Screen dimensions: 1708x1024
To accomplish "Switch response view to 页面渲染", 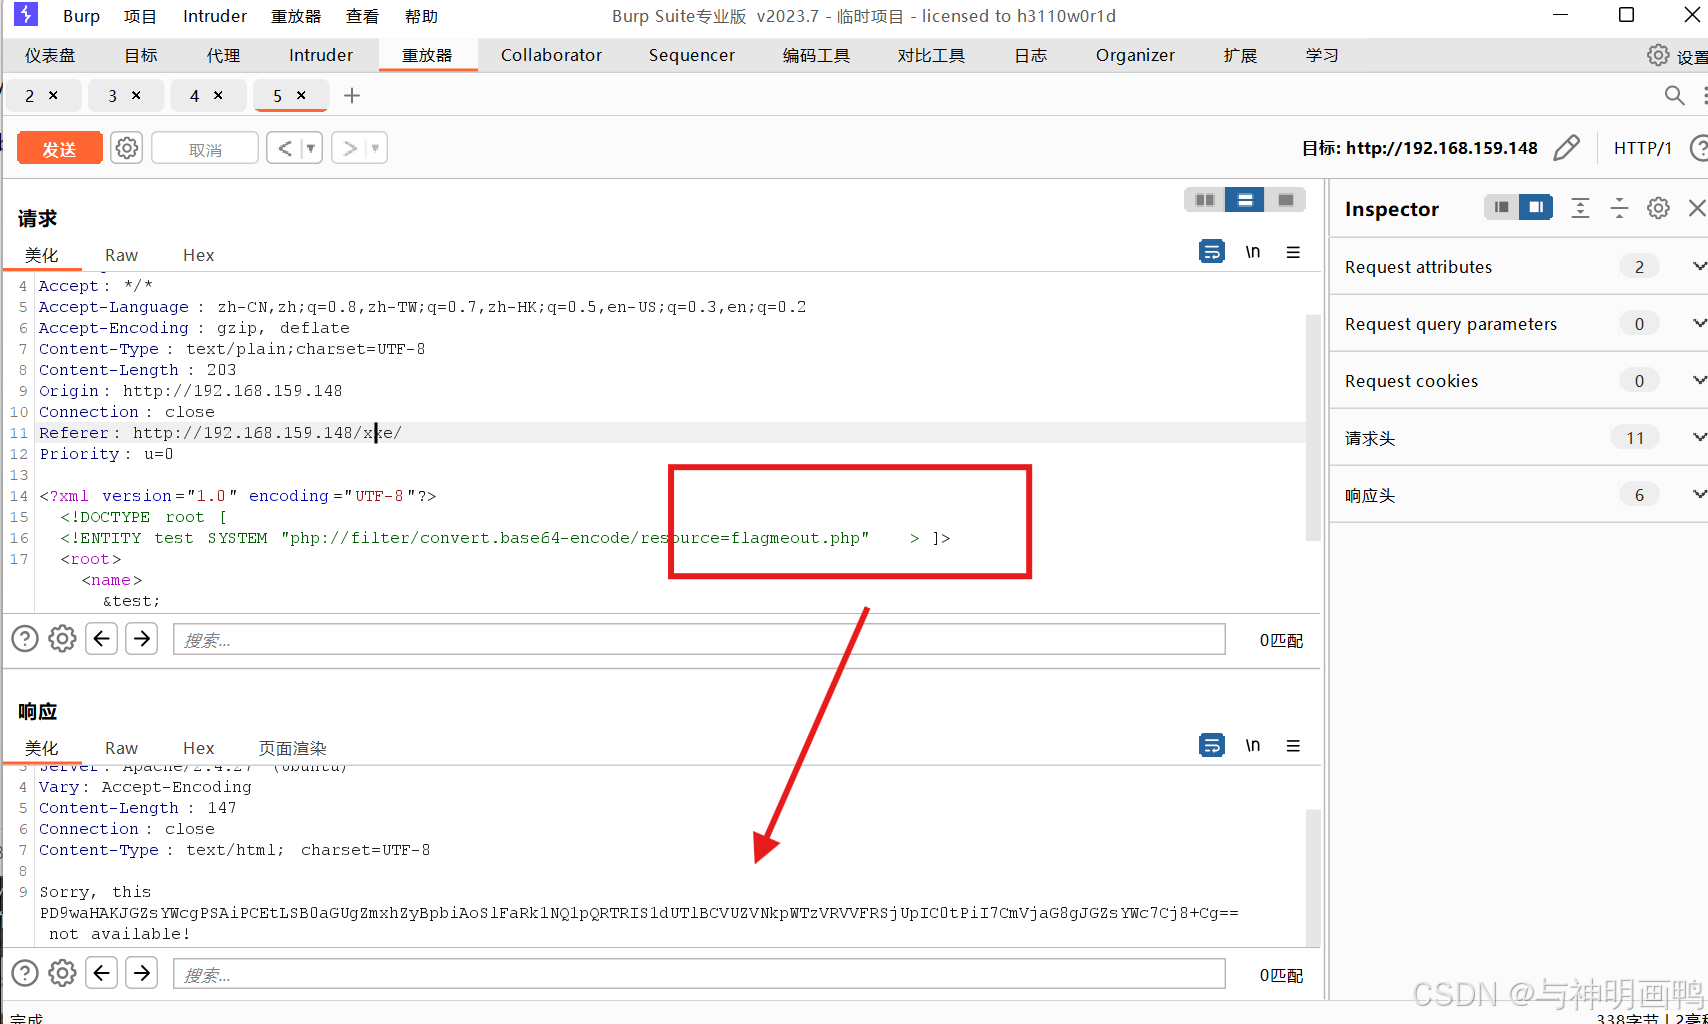I will [x=292, y=748].
